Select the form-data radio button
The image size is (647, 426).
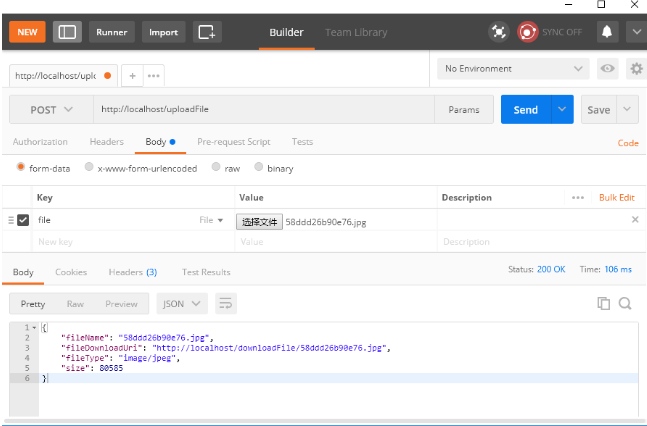(x=20, y=167)
